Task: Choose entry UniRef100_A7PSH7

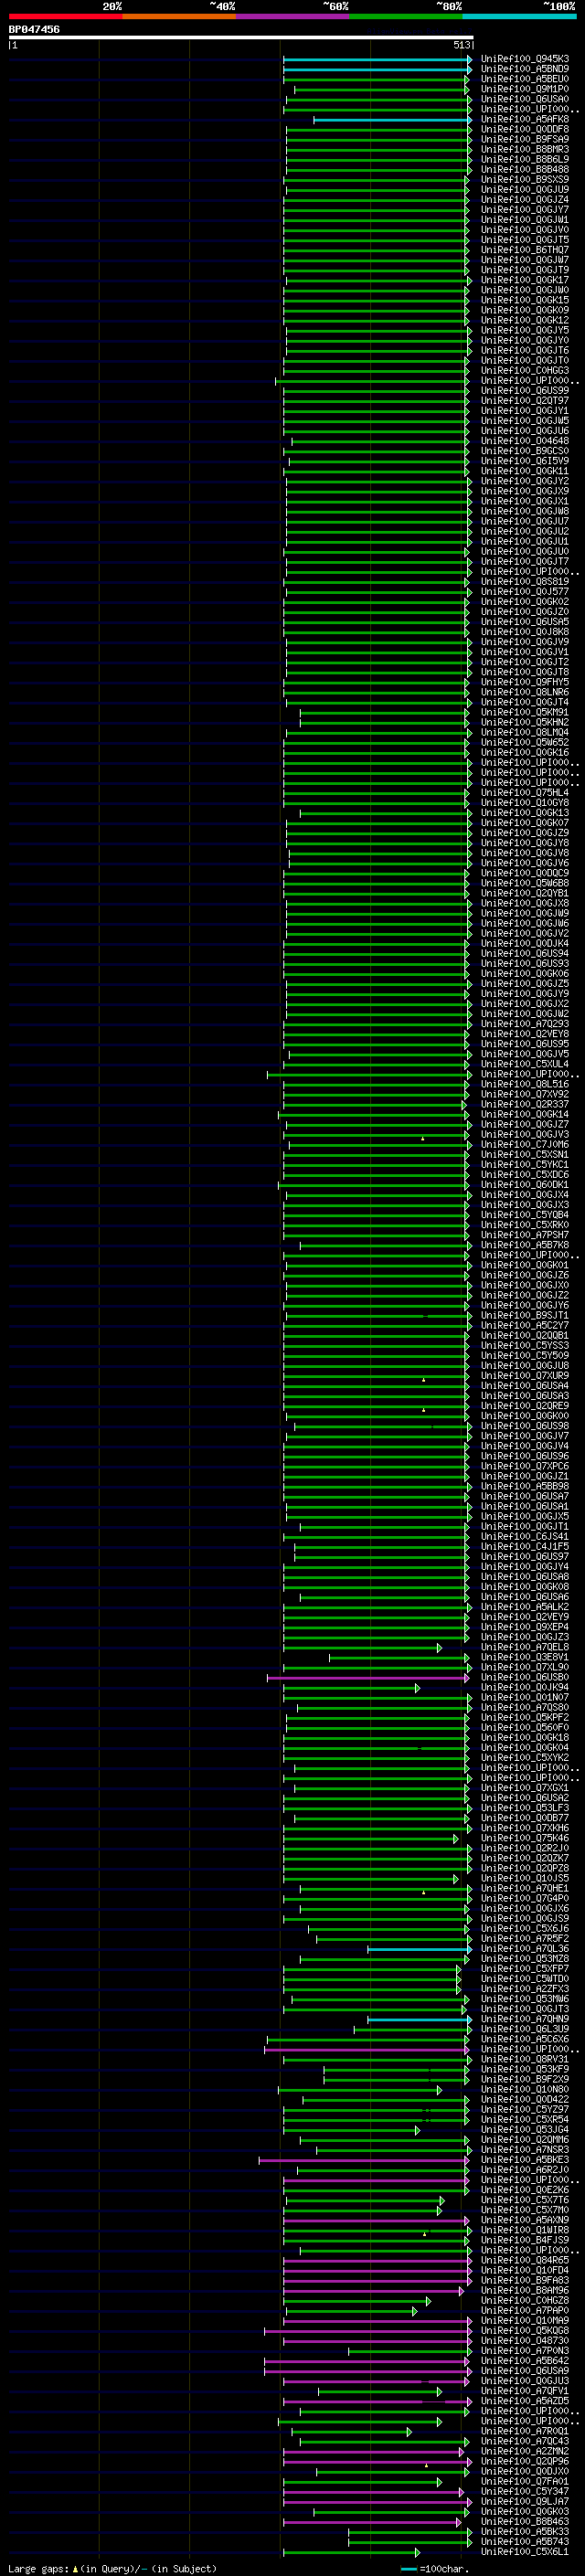Action: click(x=525, y=1235)
